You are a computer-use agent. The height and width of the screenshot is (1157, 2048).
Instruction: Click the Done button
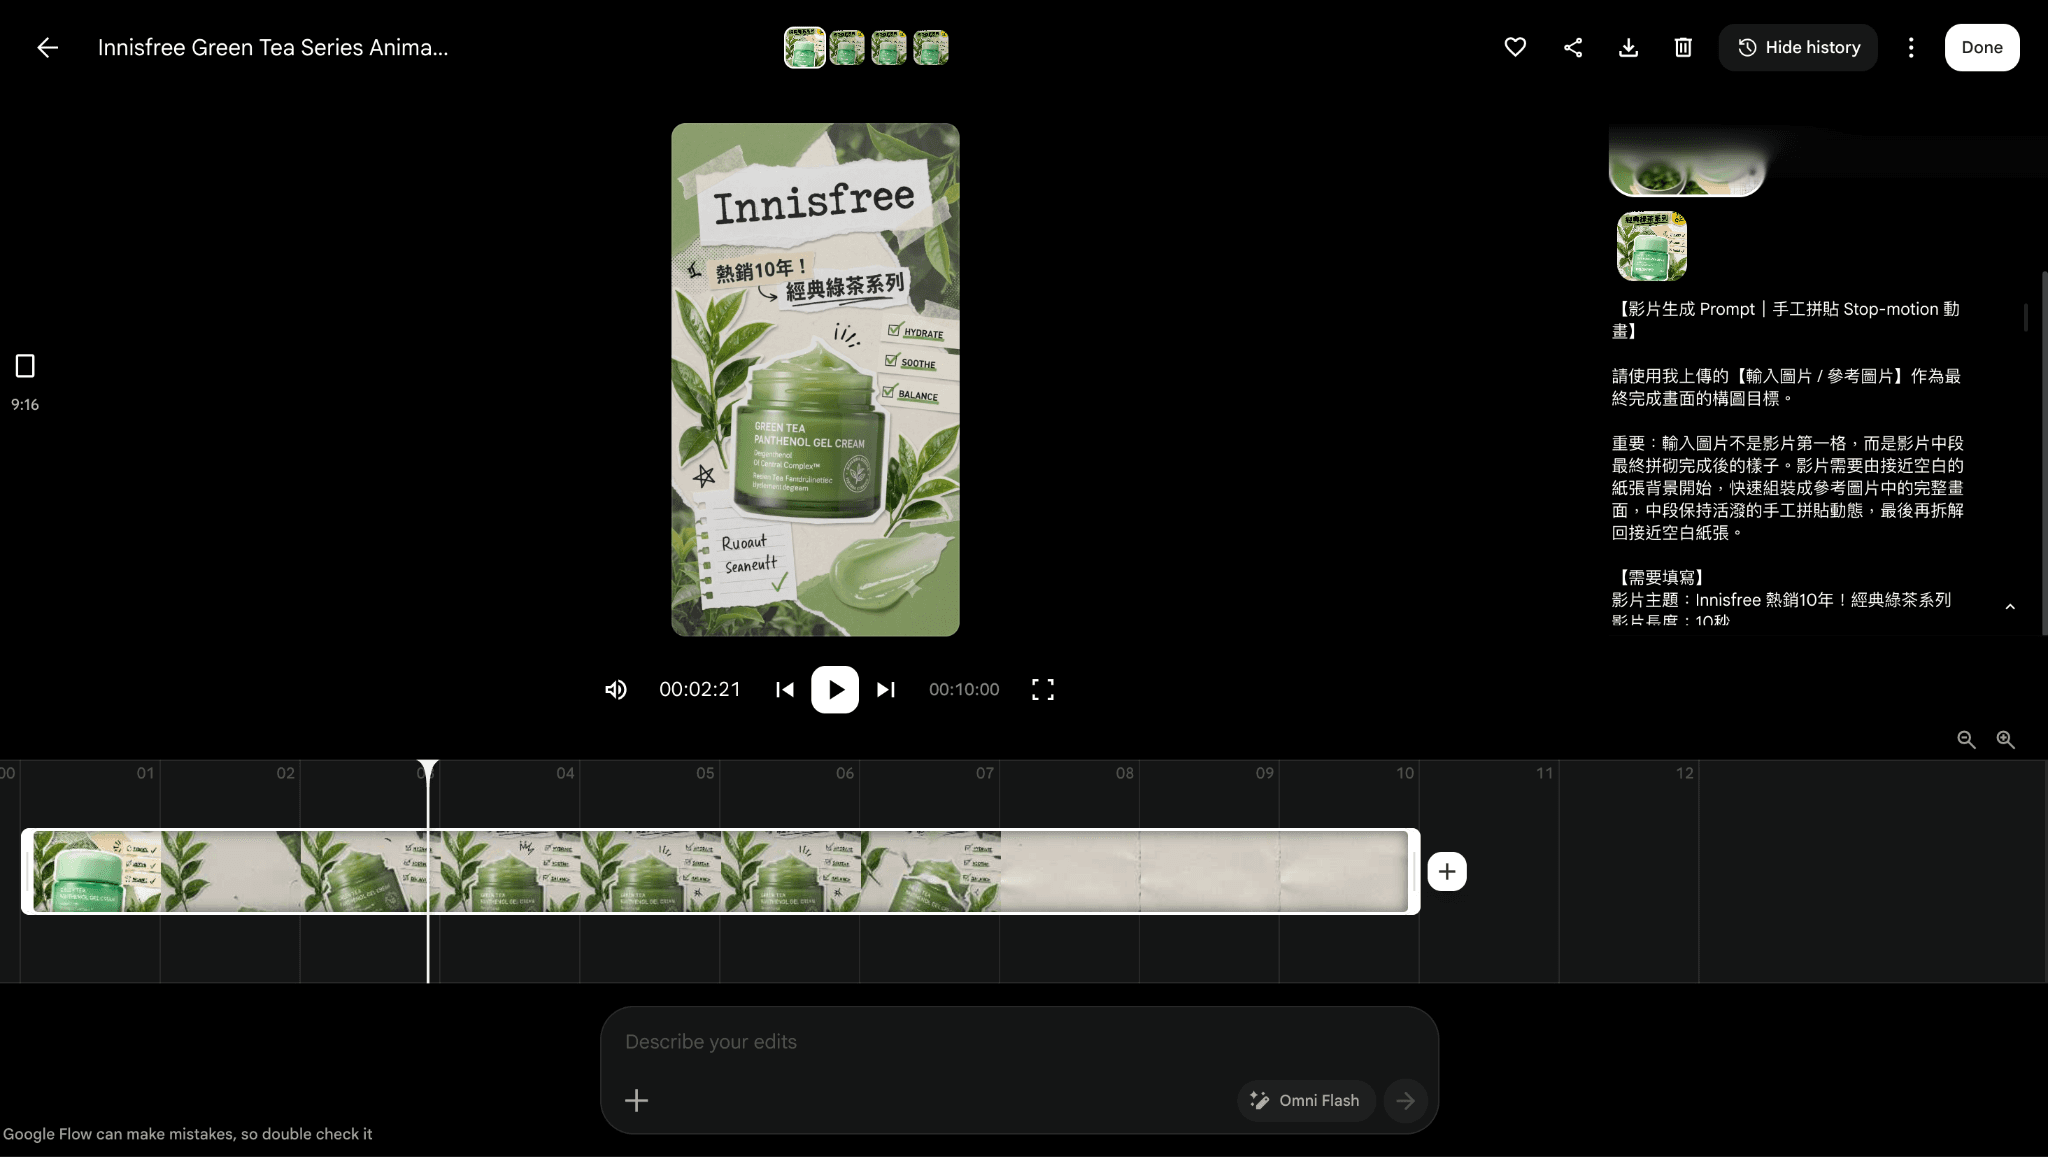1982,47
